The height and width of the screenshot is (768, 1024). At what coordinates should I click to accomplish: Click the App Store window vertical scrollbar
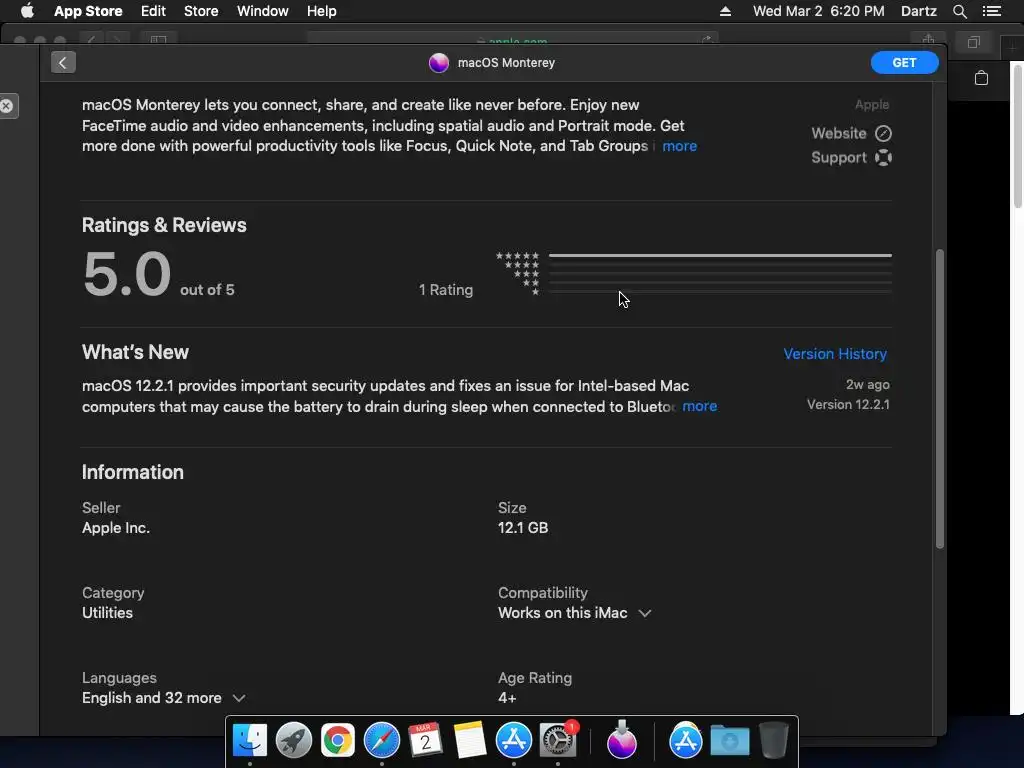[x=940, y=398]
